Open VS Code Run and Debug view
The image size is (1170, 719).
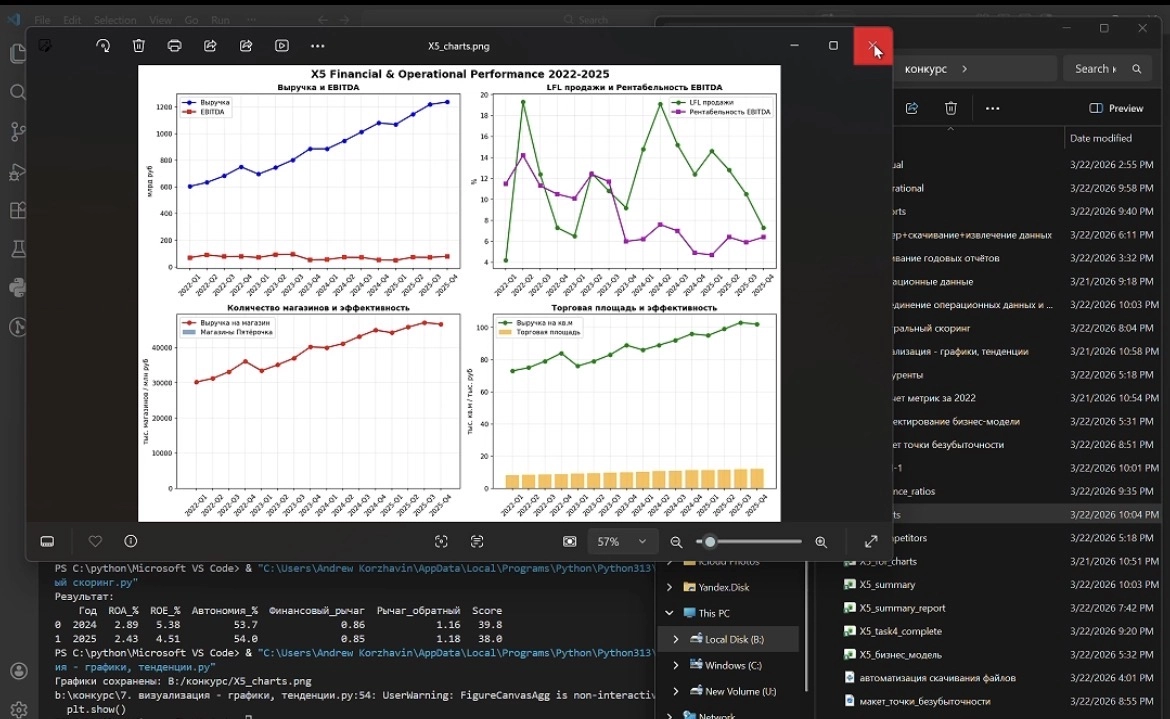(x=18, y=172)
